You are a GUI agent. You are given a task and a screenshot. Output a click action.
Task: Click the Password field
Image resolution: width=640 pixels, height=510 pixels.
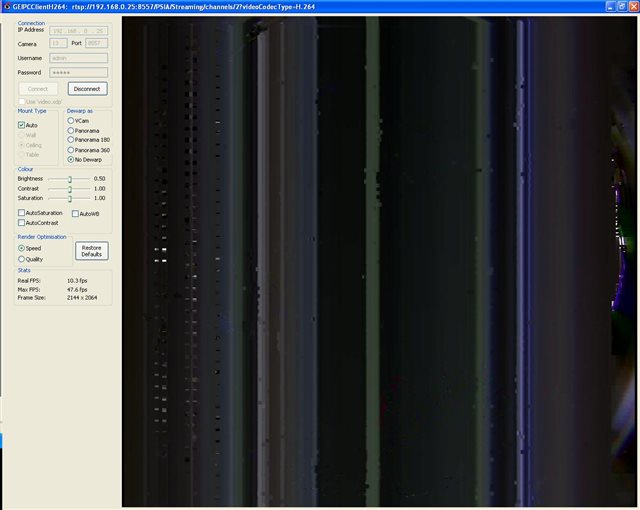click(79, 72)
